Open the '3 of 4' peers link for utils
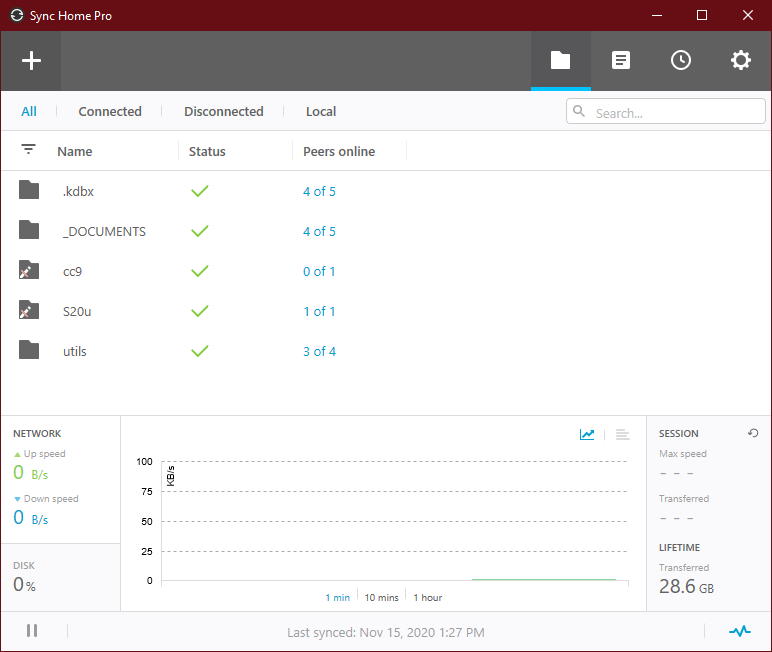The image size is (772, 652). click(x=320, y=351)
